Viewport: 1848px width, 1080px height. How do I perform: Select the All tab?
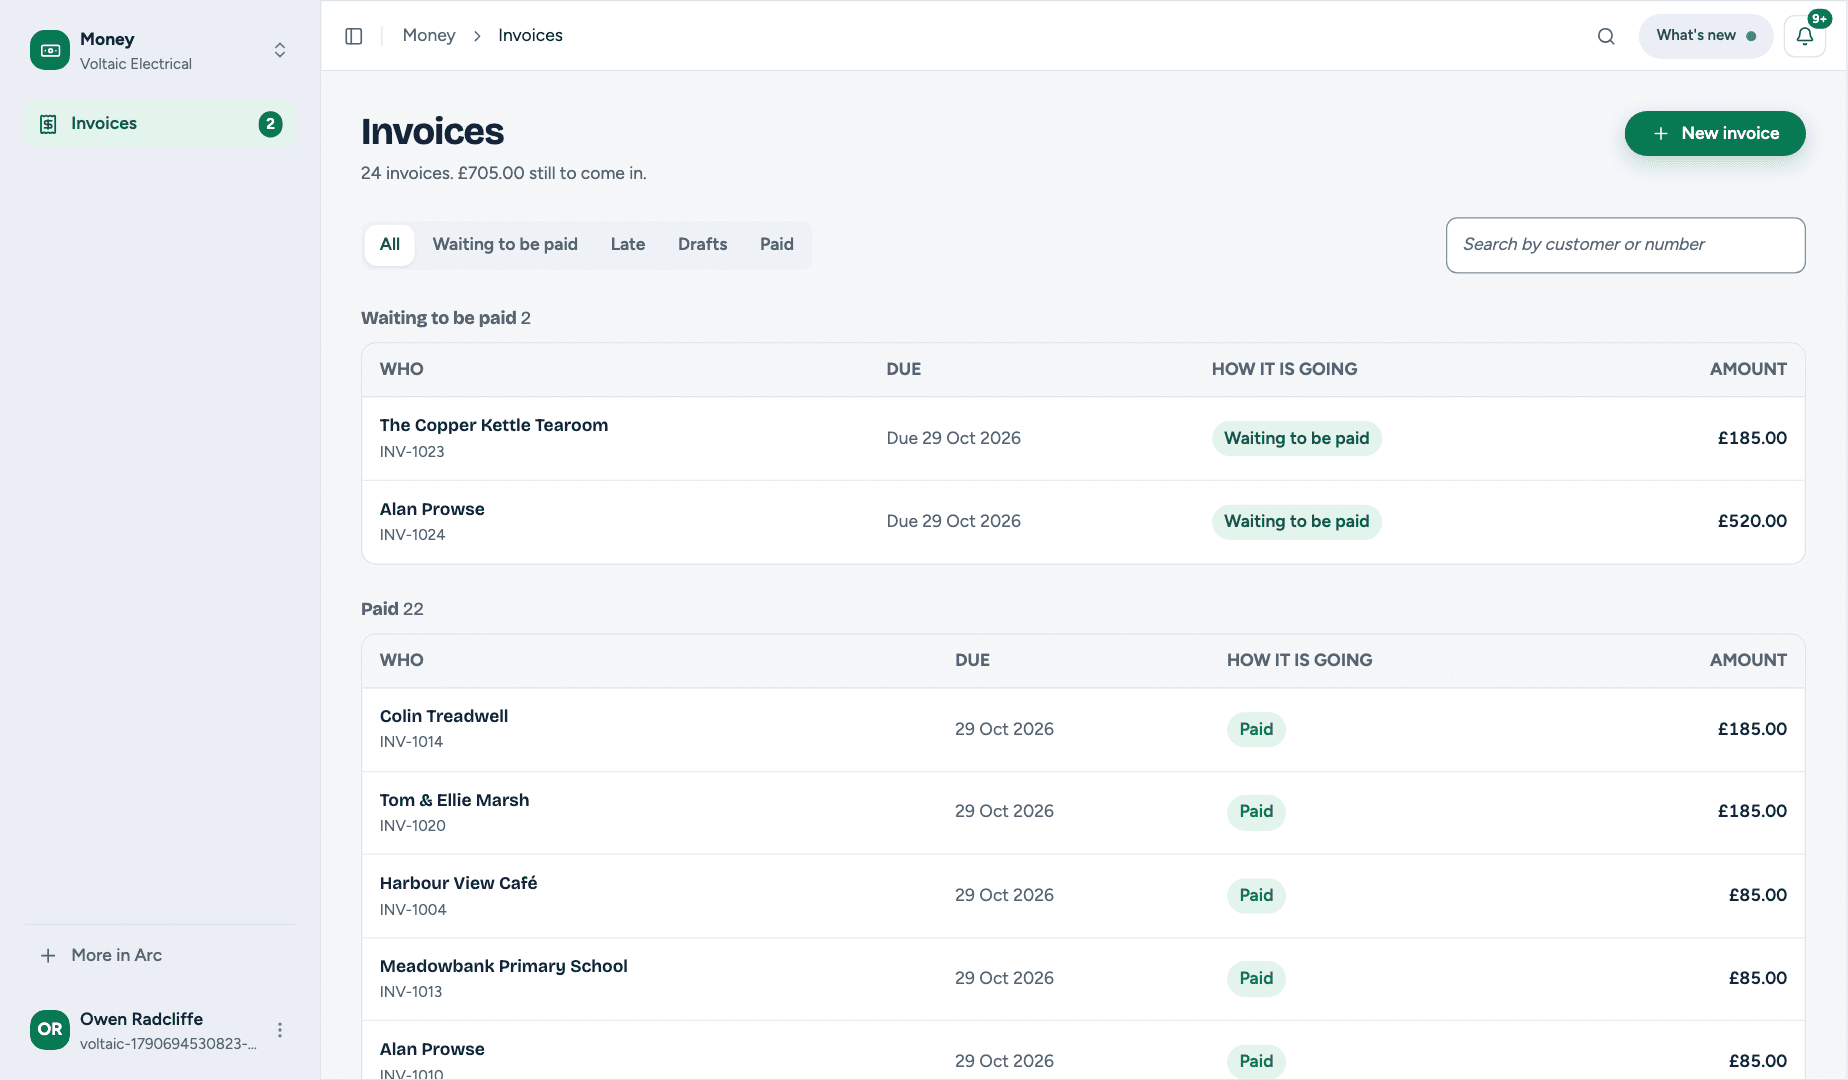(x=390, y=245)
